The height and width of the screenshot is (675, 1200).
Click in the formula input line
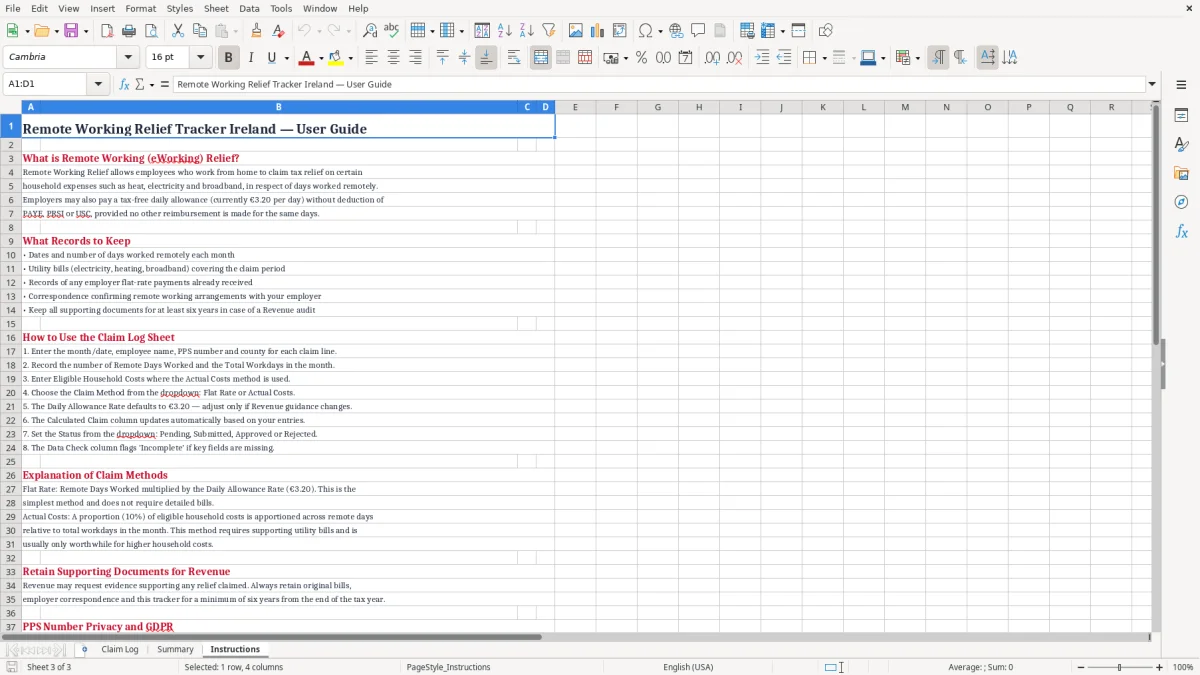pyautogui.click(x=659, y=84)
